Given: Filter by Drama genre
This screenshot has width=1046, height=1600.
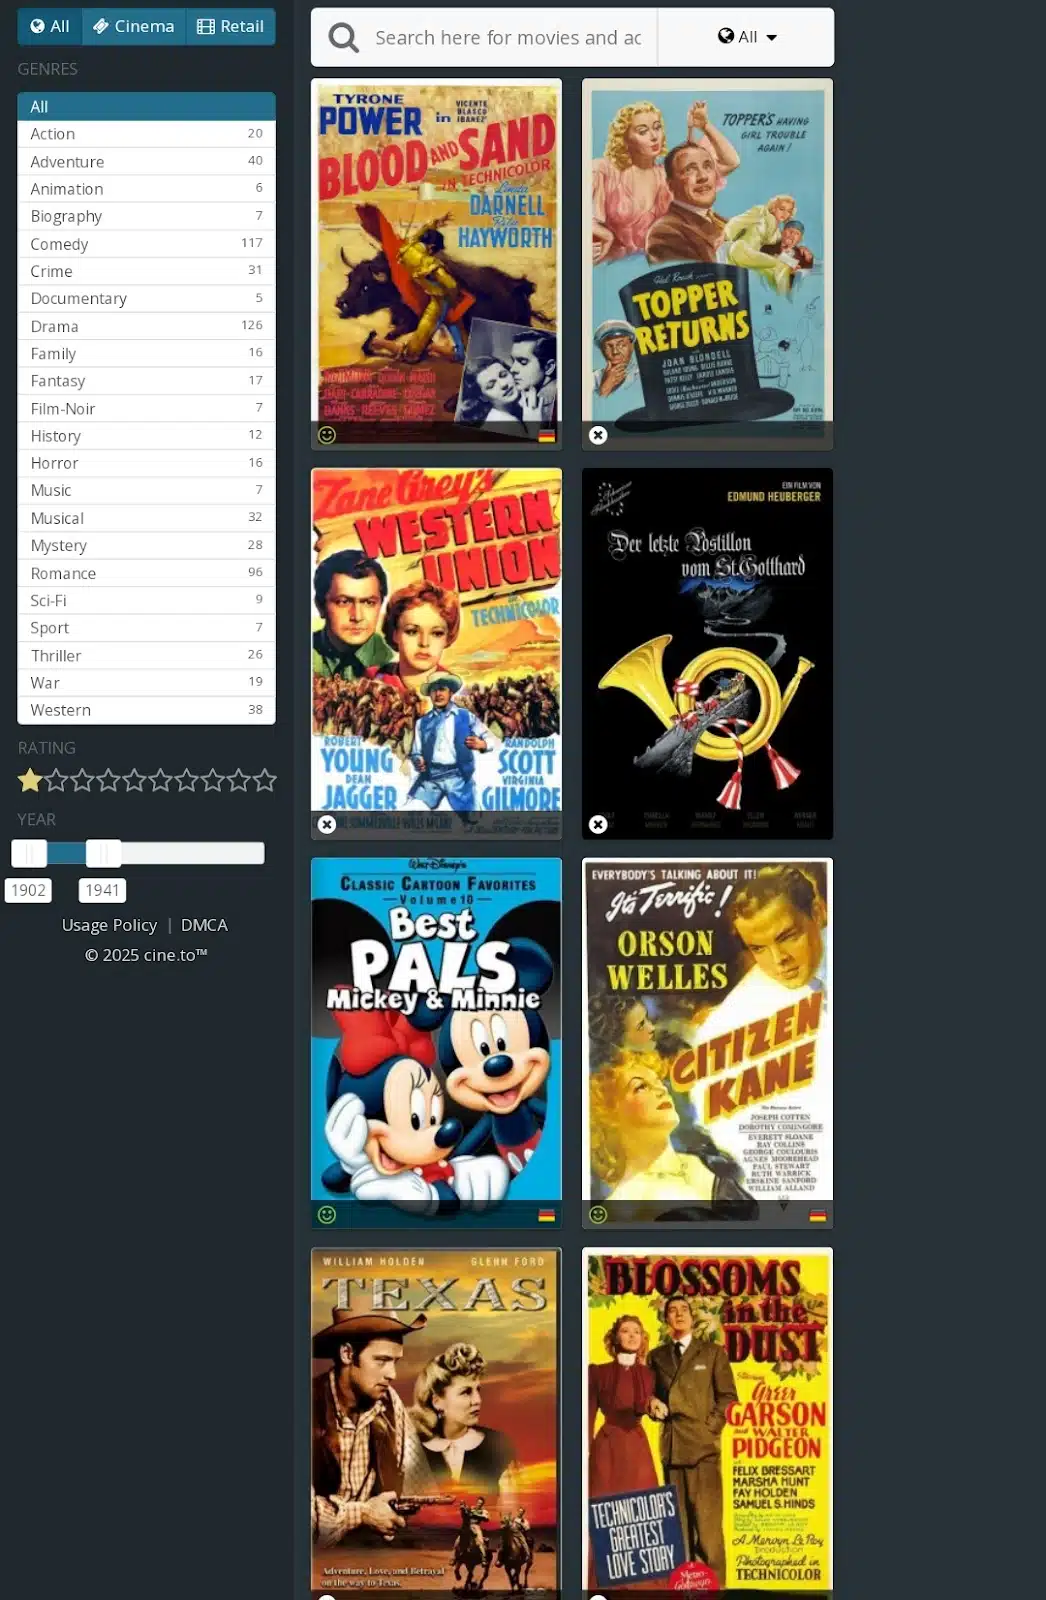Looking at the screenshot, I should pos(146,326).
